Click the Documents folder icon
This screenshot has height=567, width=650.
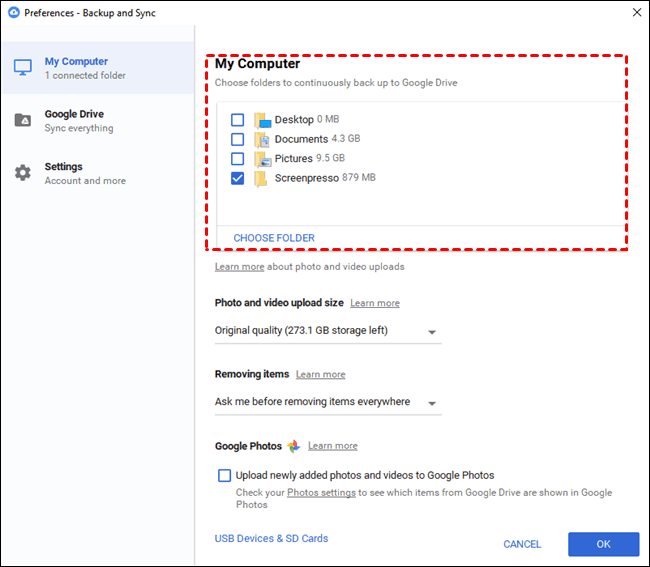click(x=262, y=140)
